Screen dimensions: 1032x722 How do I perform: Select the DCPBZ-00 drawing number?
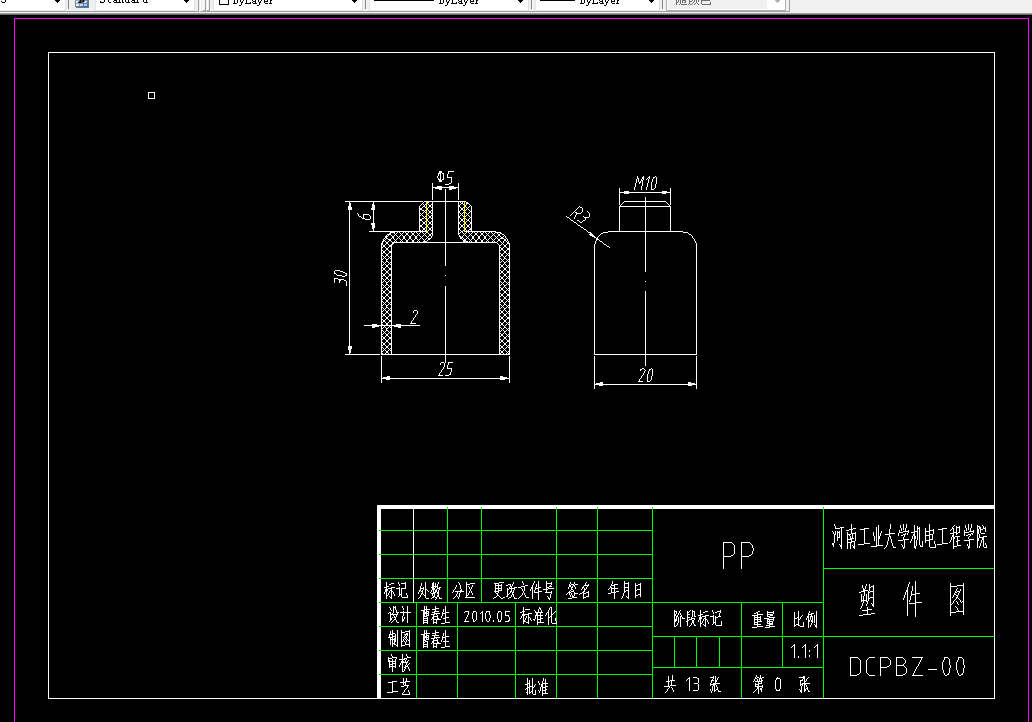coord(907,667)
